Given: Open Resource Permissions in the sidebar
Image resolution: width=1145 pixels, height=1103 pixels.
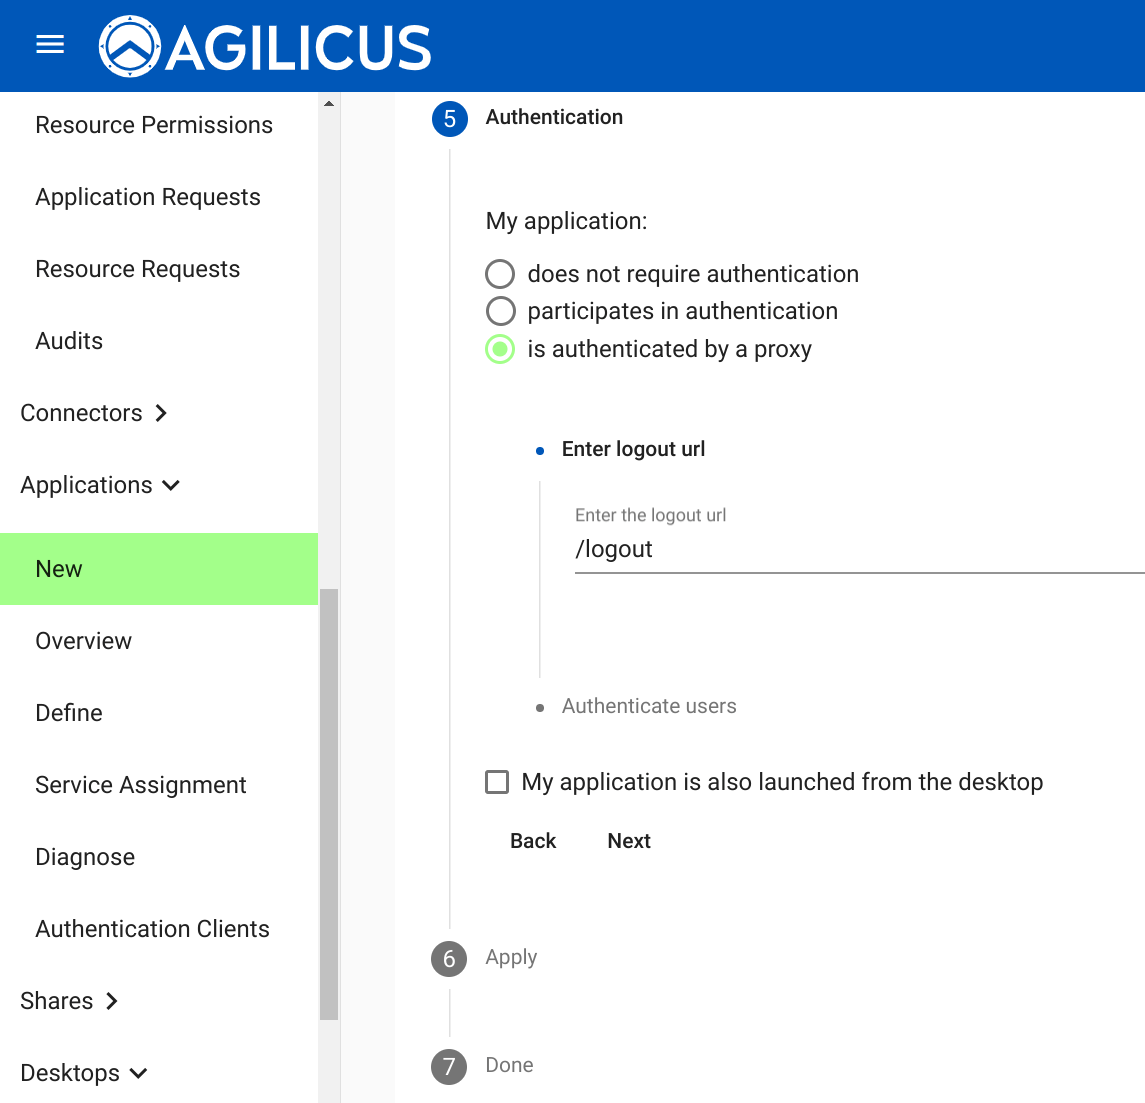Looking at the screenshot, I should [154, 125].
